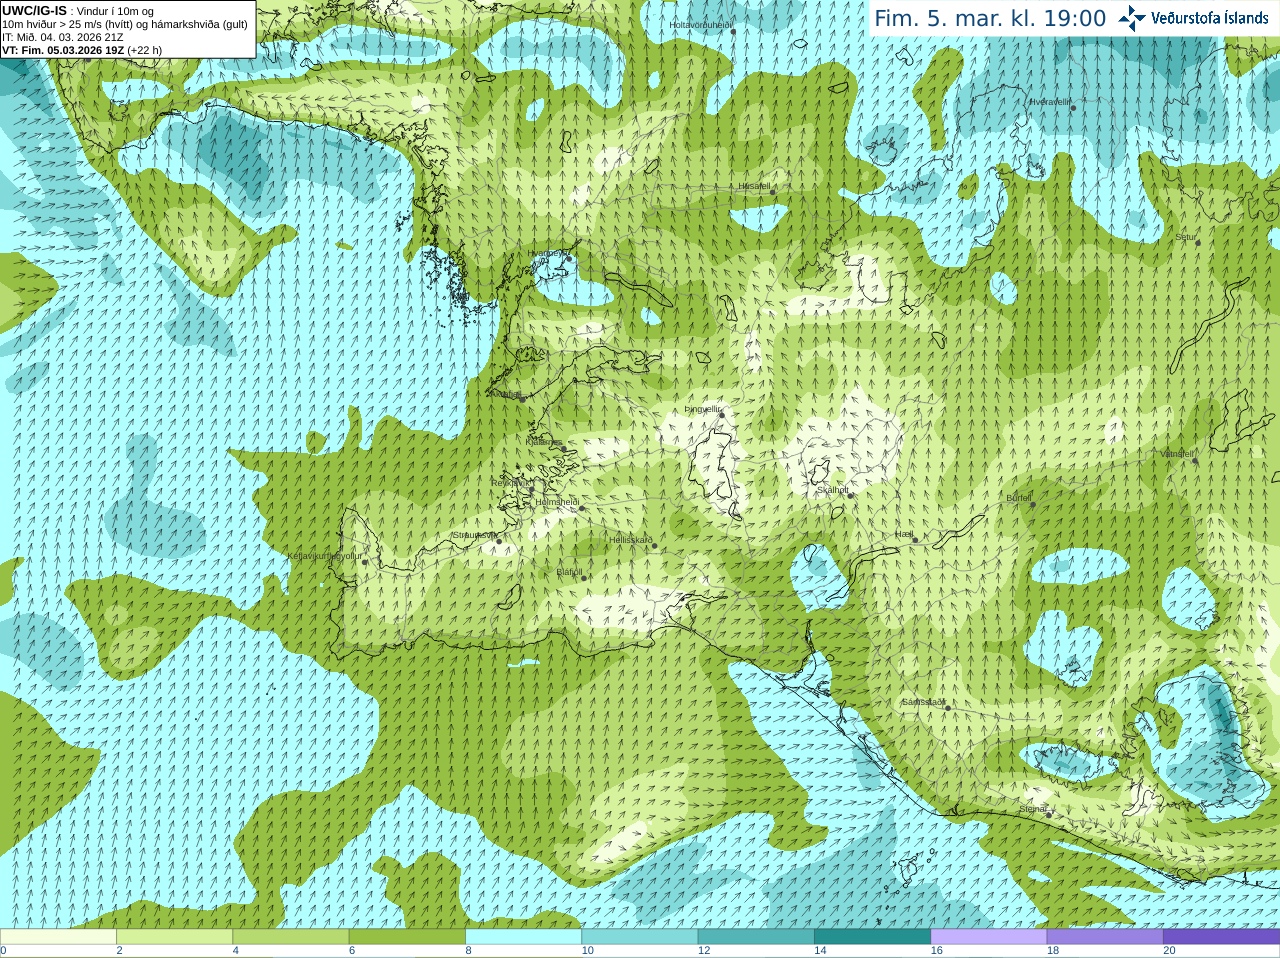
Task: Click the Skálholt station label
Action: [x=833, y=490]
